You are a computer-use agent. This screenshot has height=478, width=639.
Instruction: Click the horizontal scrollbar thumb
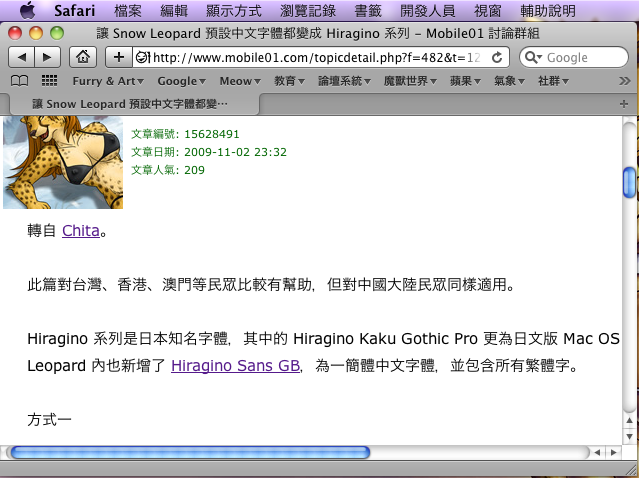tap(190, 452)
